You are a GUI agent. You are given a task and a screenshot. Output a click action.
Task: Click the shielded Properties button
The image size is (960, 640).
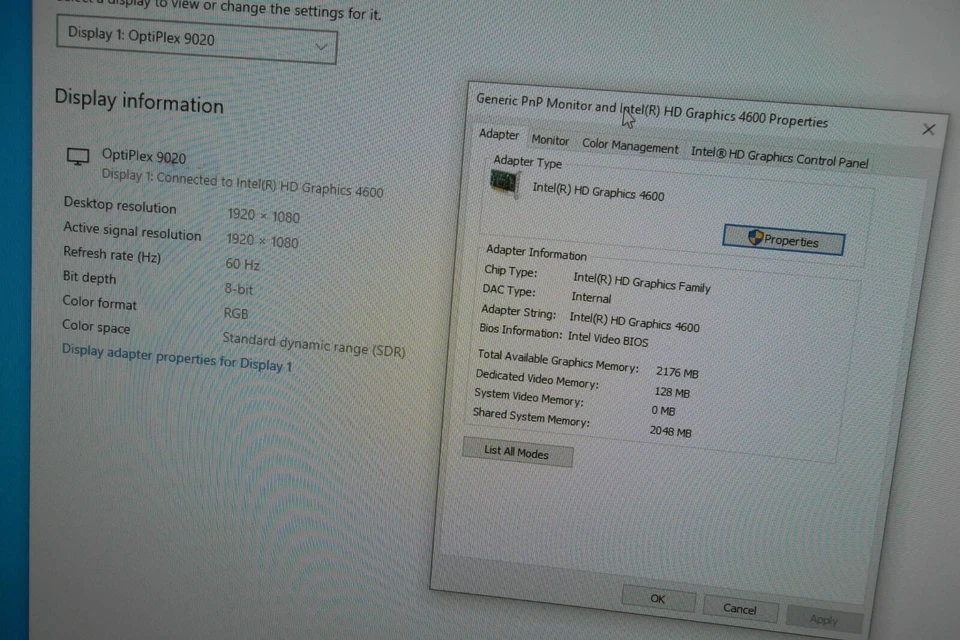tap(783, 239)
